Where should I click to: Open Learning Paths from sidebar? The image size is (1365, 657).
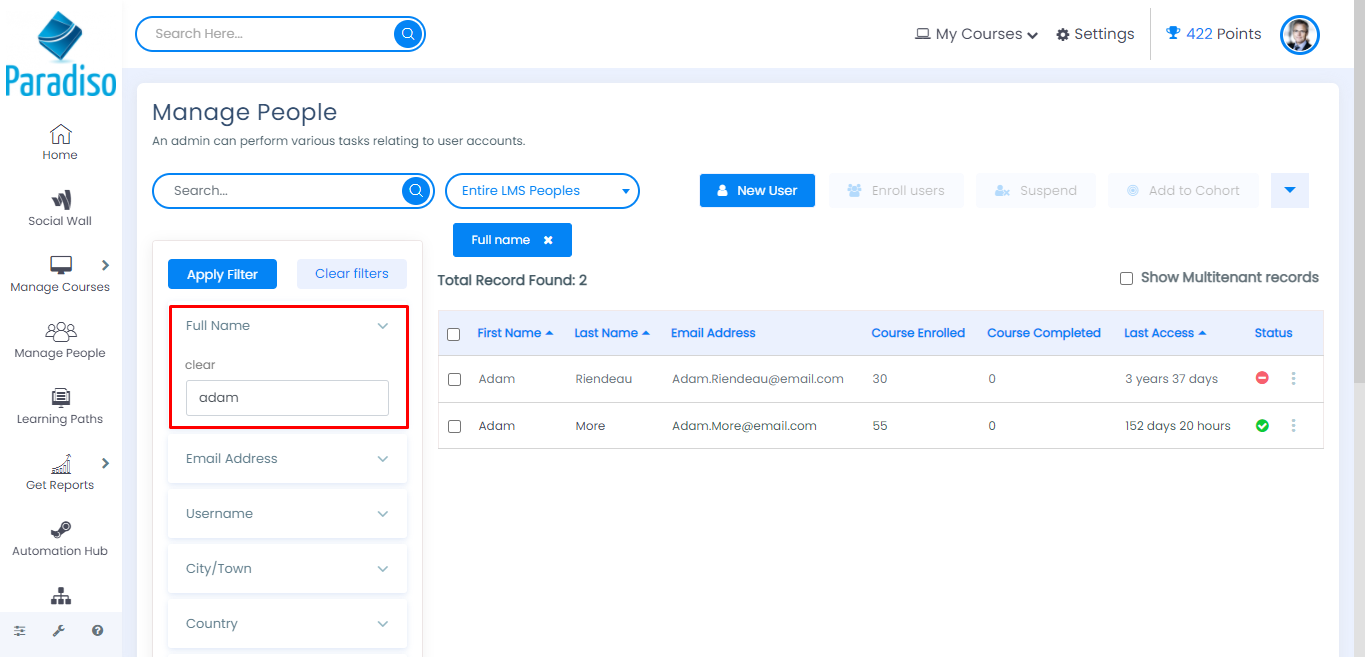point(60,398)
